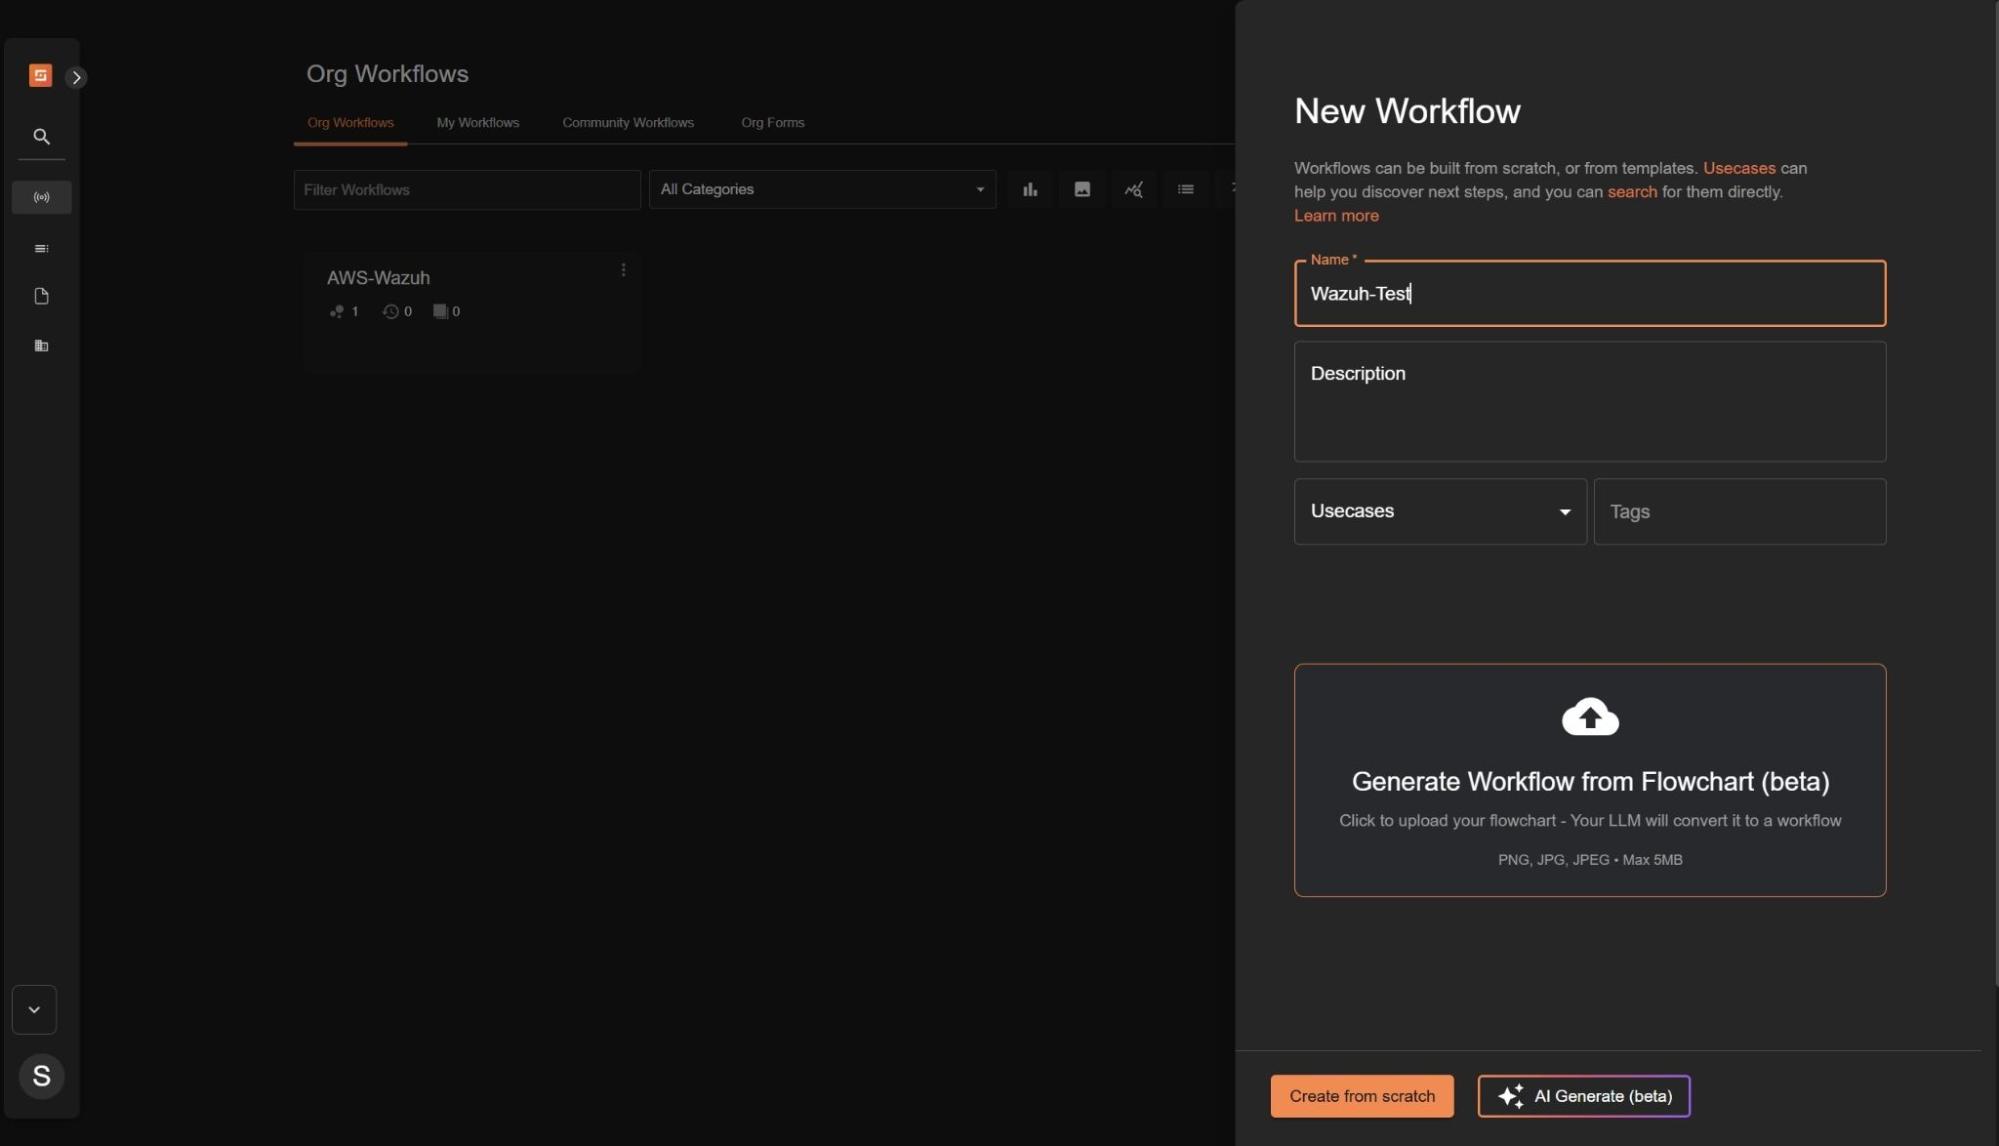Switch to list view via list icon
The image size is (1999, 1146).
[1184, 188]
